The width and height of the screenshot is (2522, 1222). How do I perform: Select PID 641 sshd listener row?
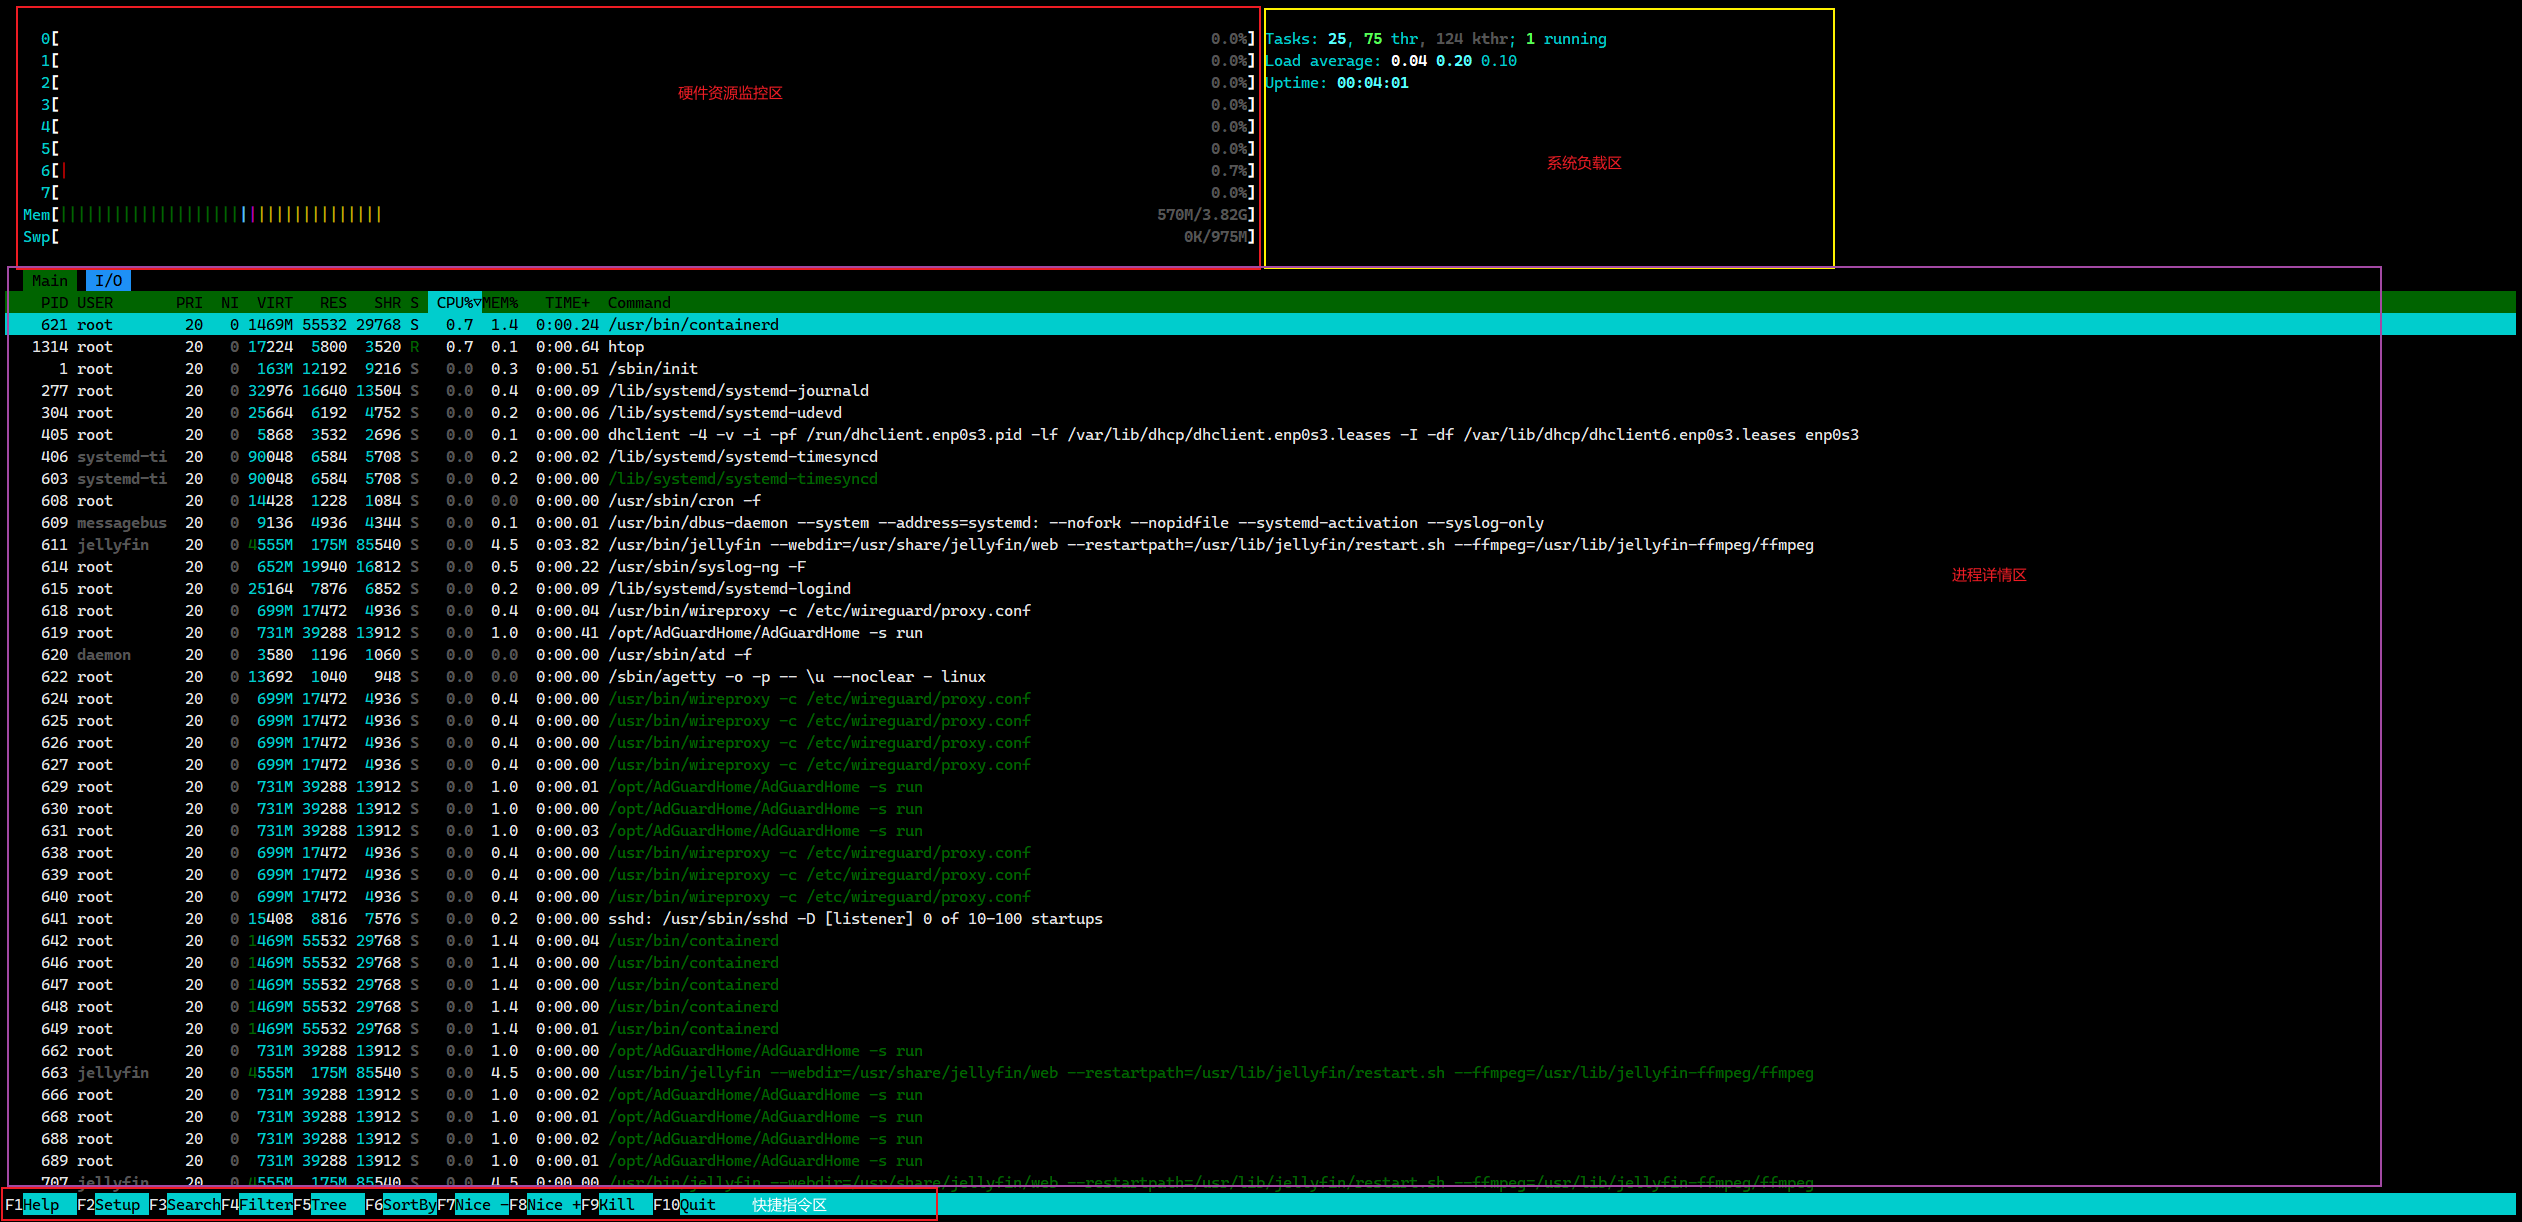click(x=1260, y=919)
